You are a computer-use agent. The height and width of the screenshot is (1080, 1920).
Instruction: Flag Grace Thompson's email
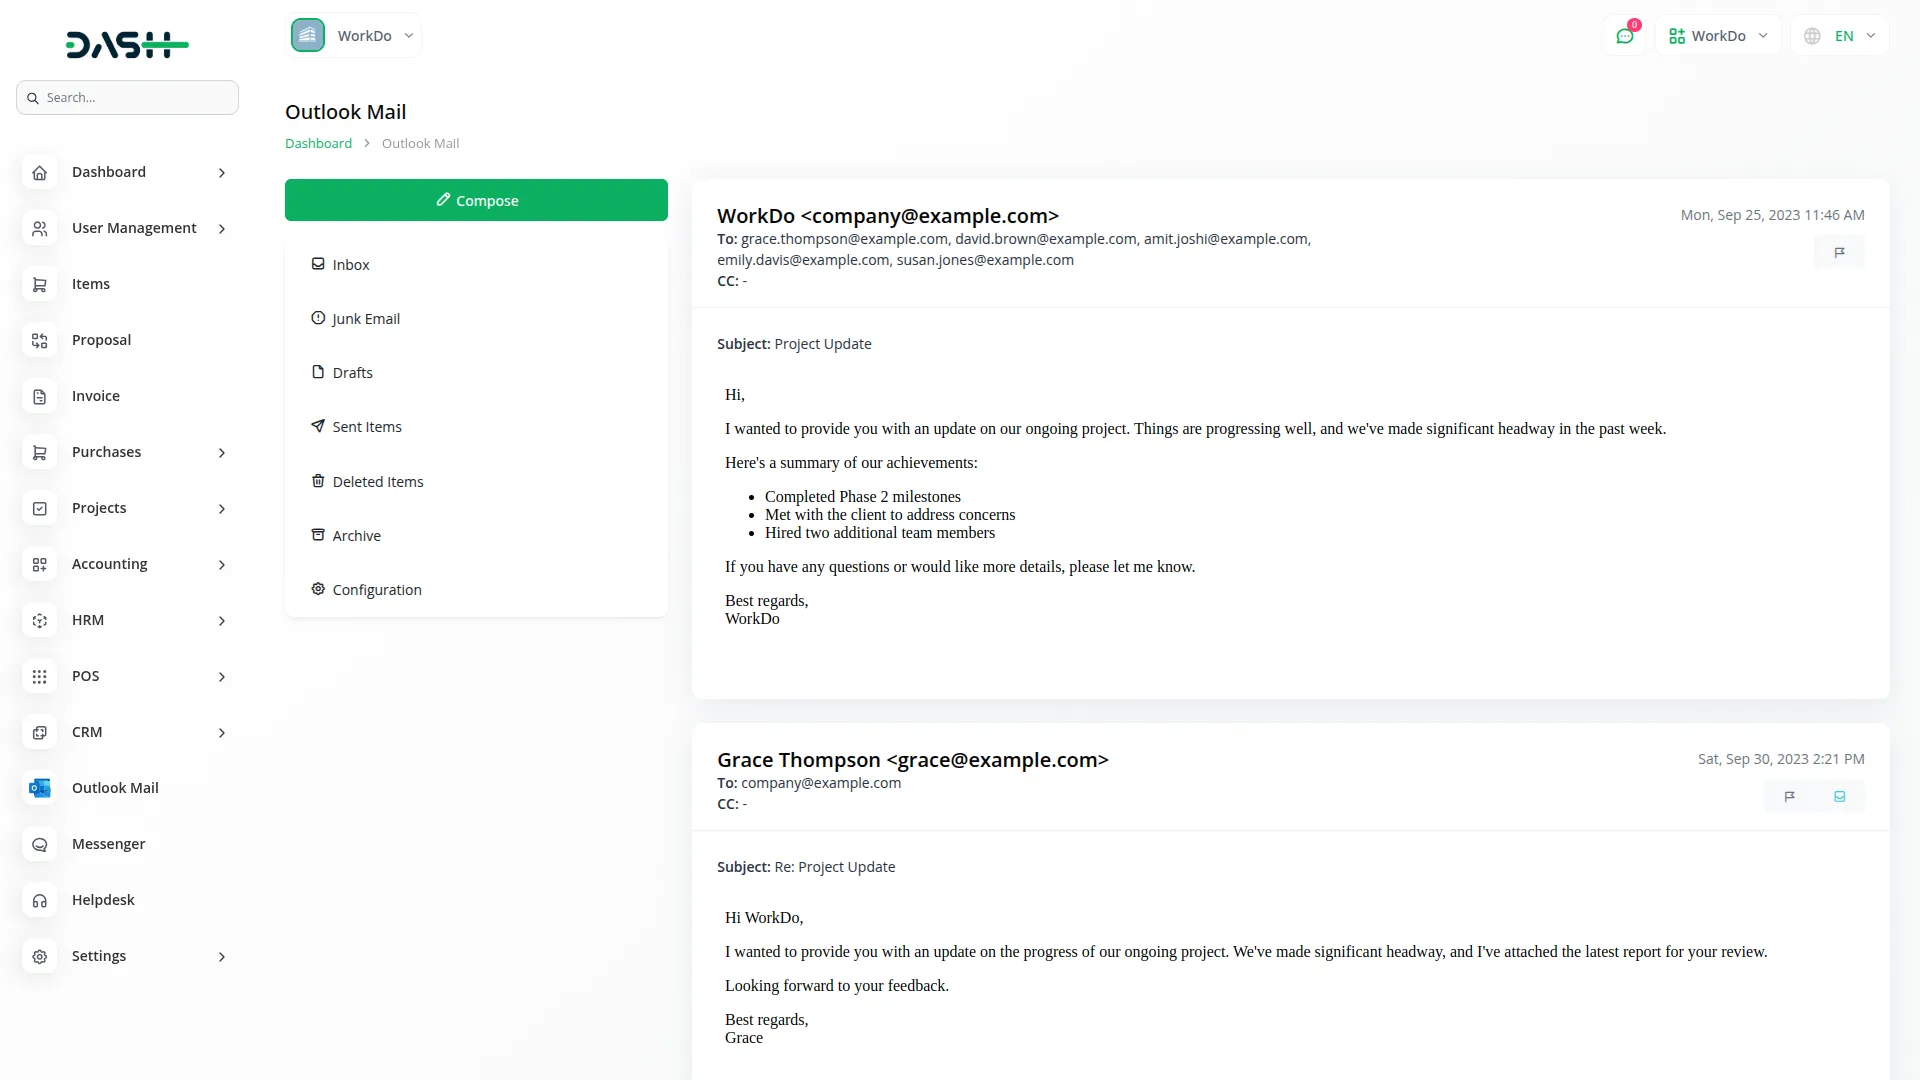pos(1790,796)
